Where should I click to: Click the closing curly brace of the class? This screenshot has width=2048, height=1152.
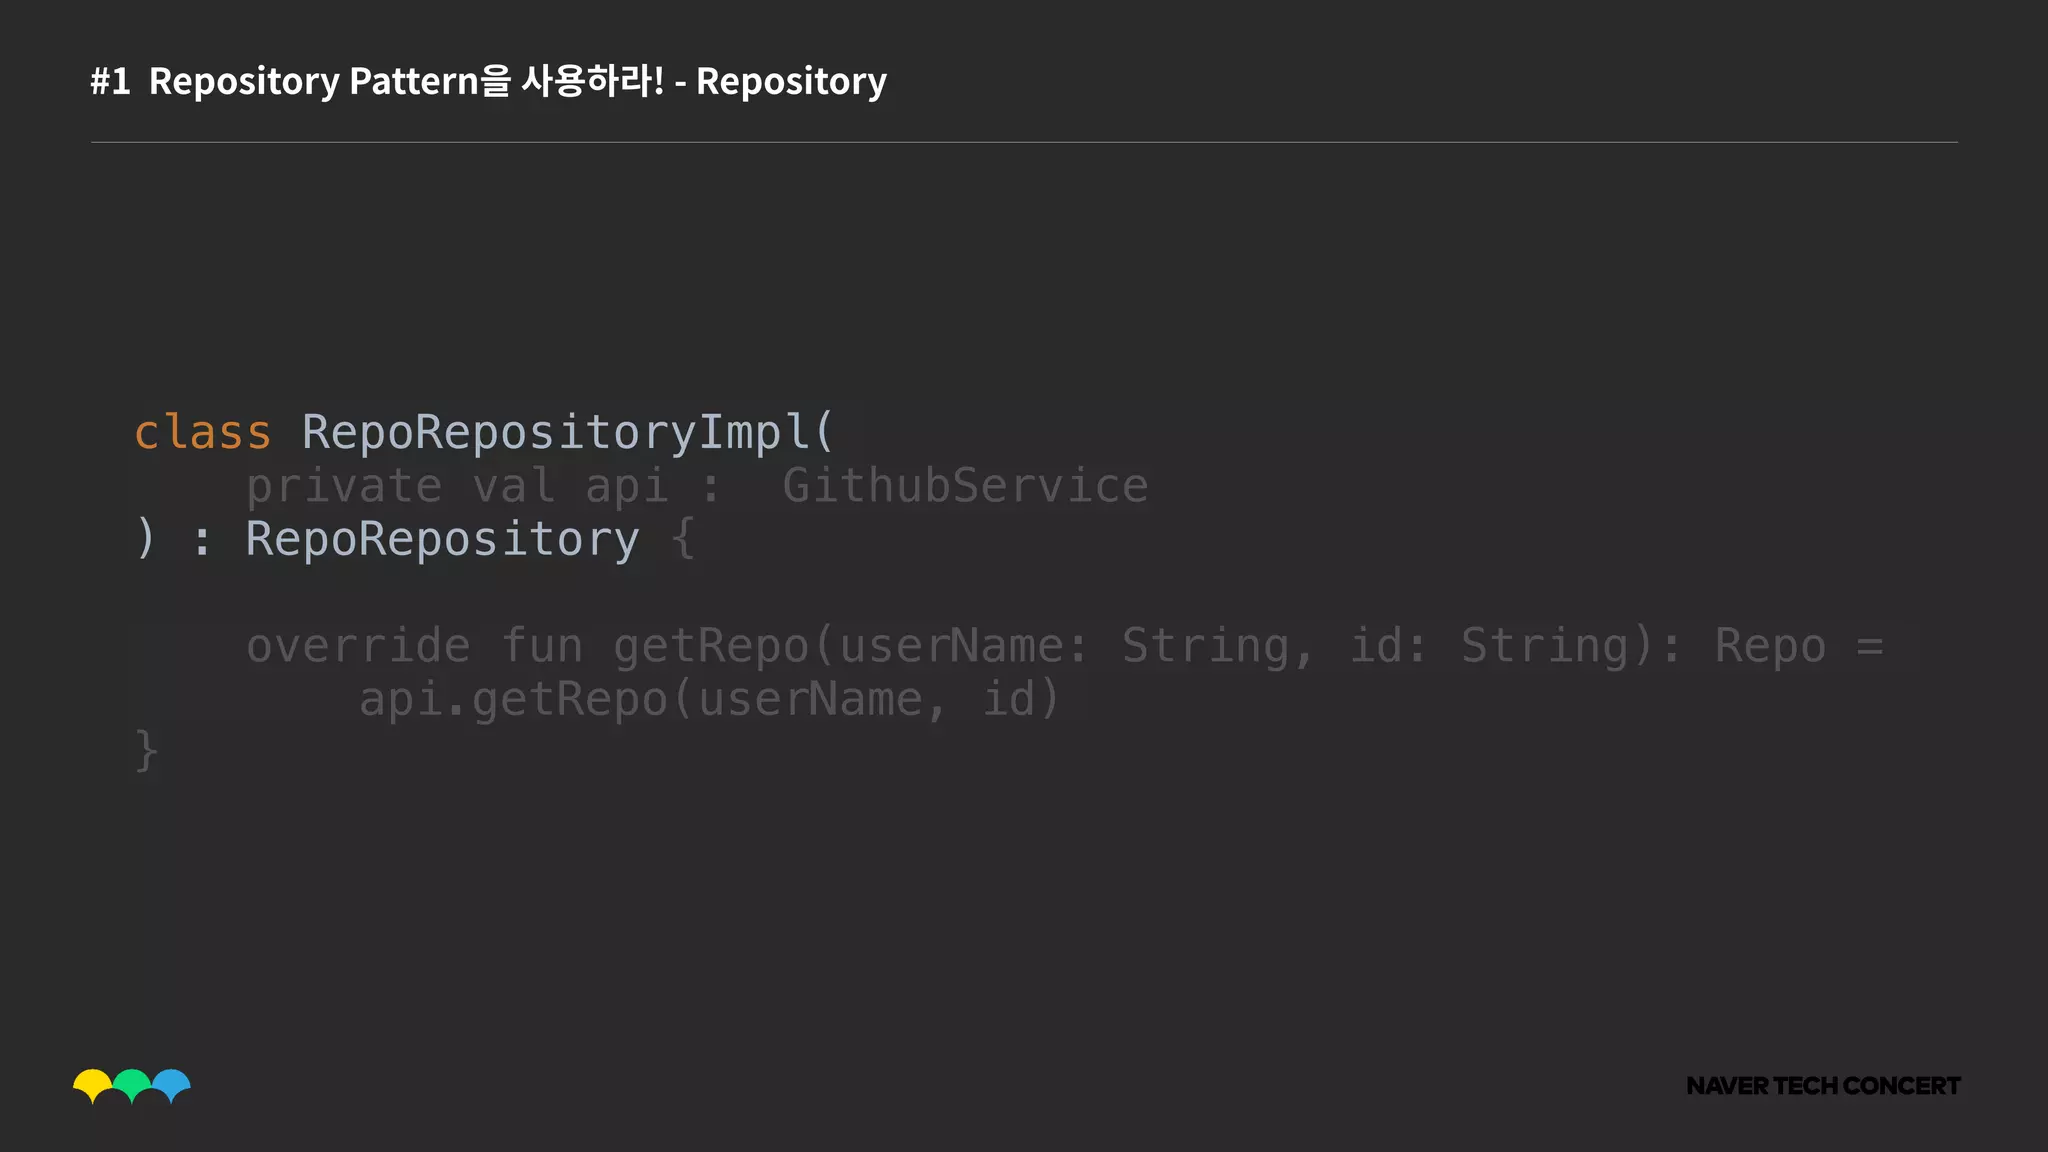point(146,750)
